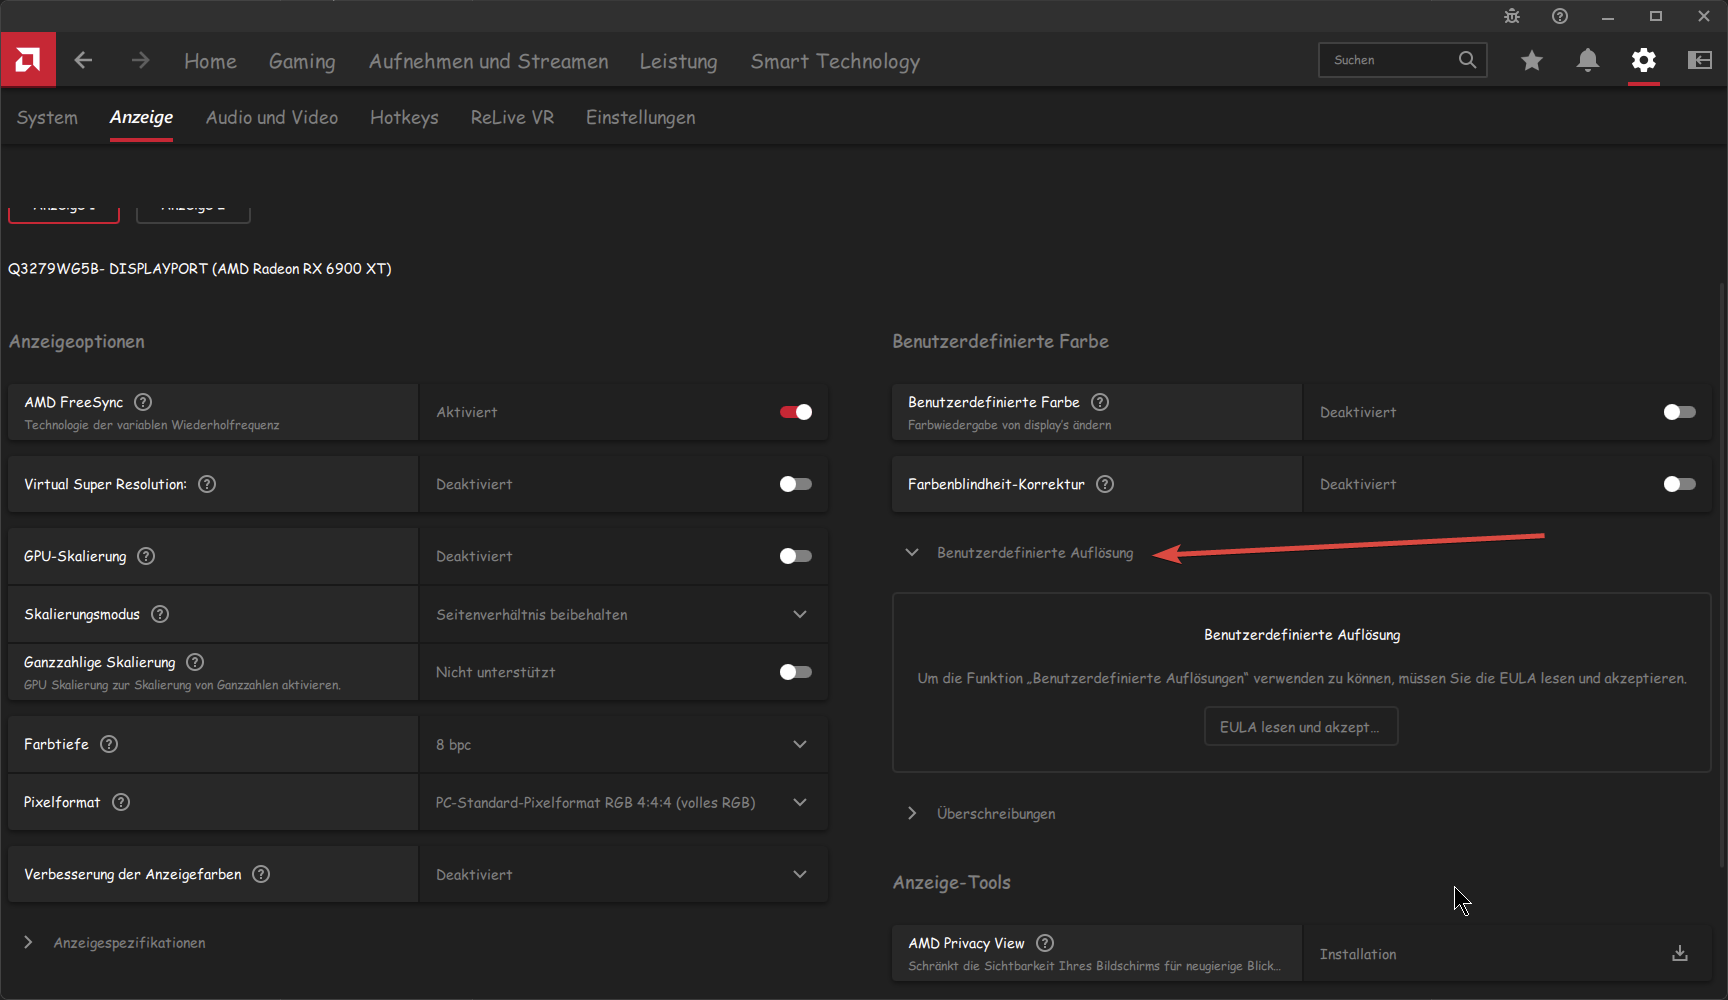Open Verbesserung der Anzeigefarben dropdown
This screenshot has height=1000, width=1728.
pyautogui.click(x=623, y=874)
